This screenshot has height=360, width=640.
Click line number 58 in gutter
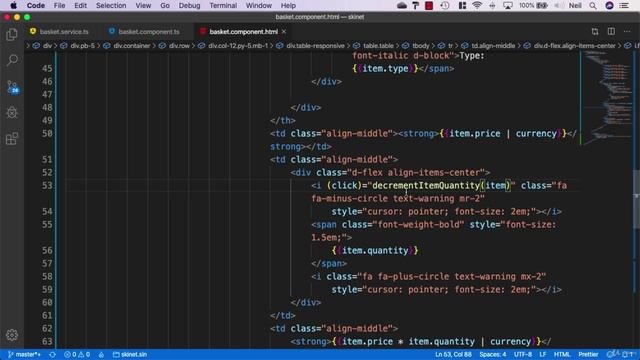click(x=47, y=276)
